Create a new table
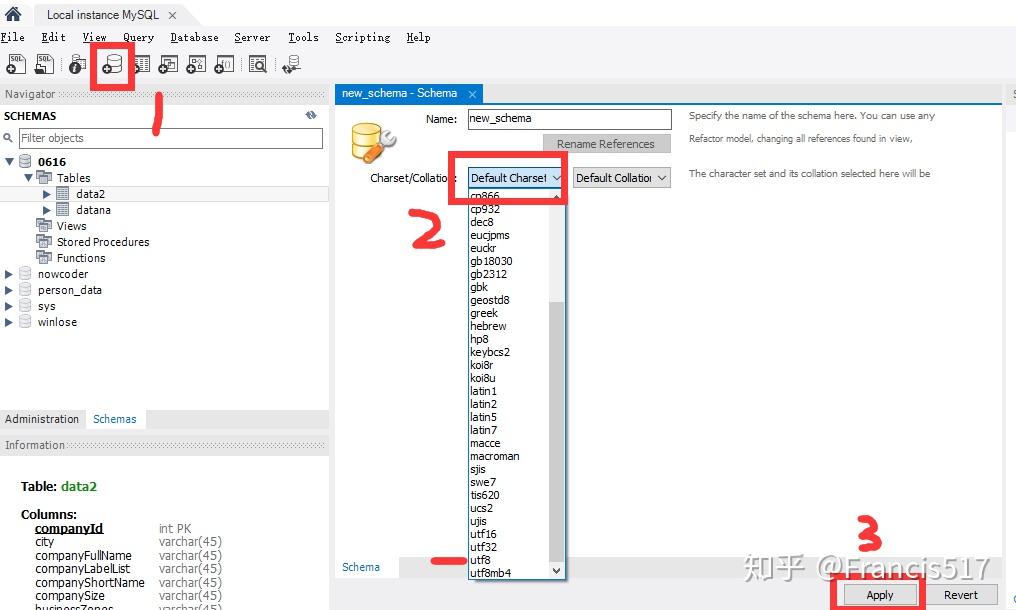The height and width of the screenshot is (610, 1016). (140, 63)
